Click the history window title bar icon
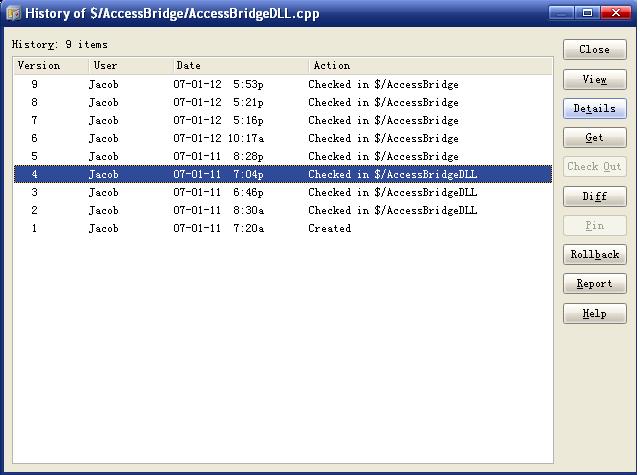 click(13, 13)
